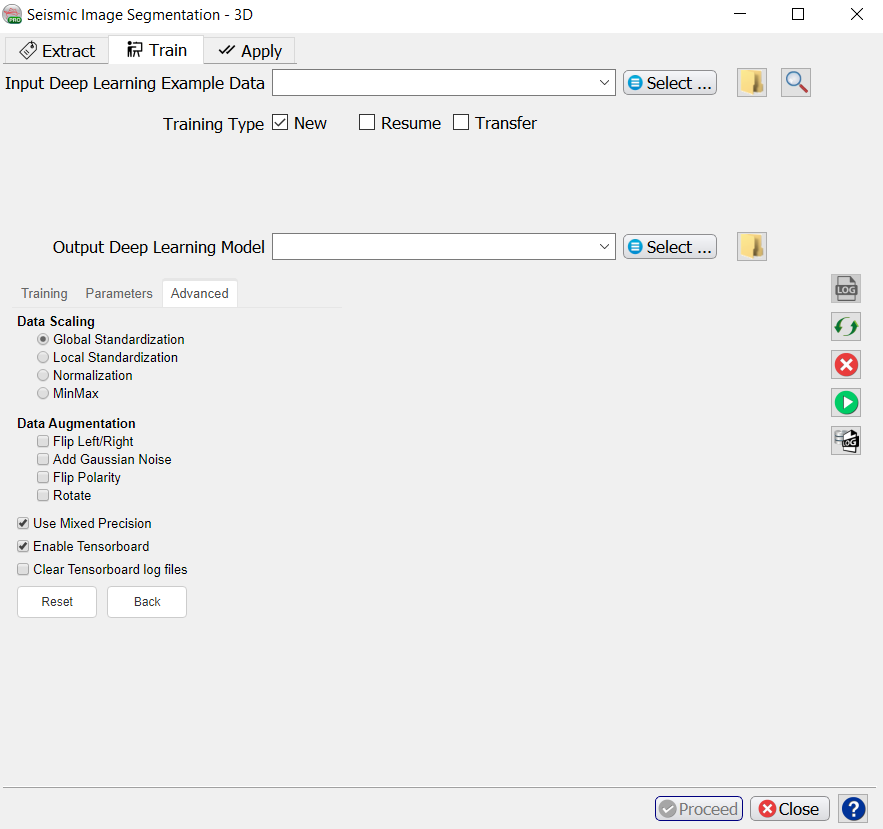This screenshot has height=829, width=883.
Task: Expand Output Deep Learning Model dropdown
Action: click(x=605, y=247)
